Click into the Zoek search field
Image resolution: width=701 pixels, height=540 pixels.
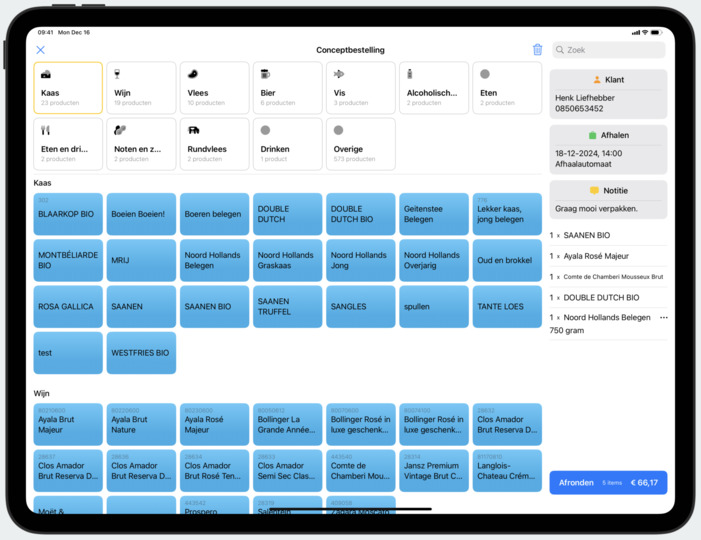tap(612, 50)
